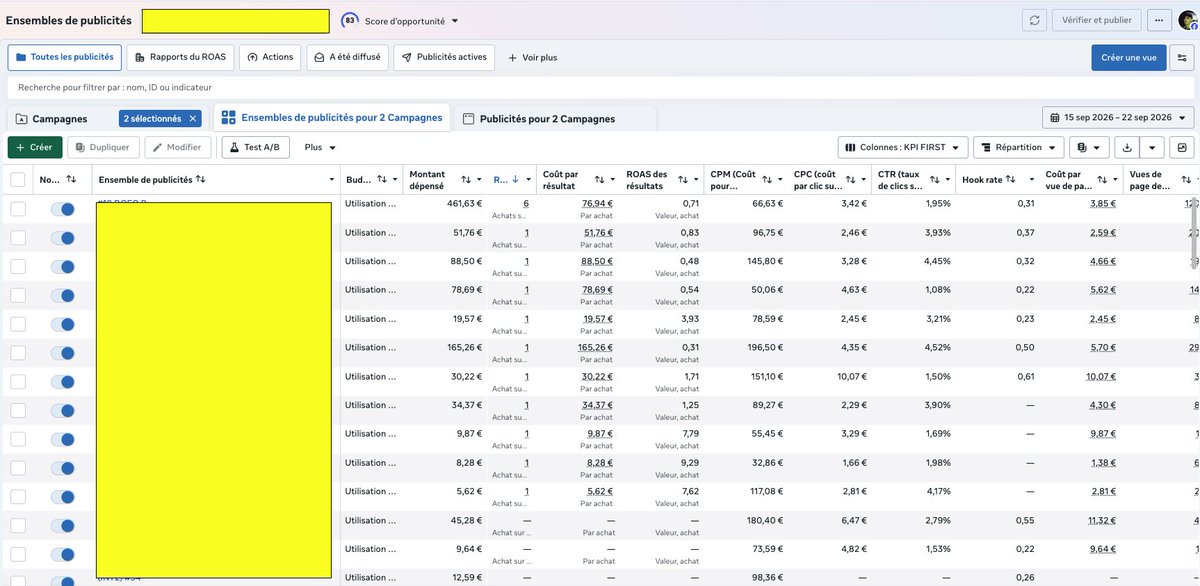1200x586 pixels.
Task: Click sort arrows on Coût par résultat column
Action: [598, 180]
